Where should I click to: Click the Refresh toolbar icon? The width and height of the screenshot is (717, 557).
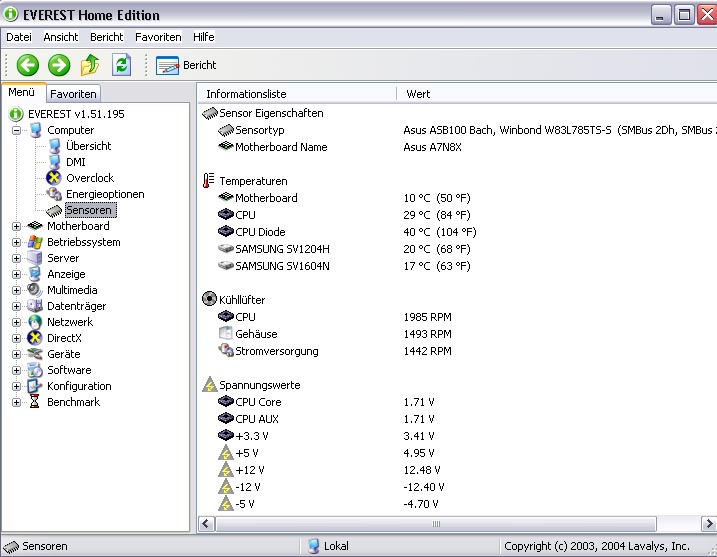122,65
